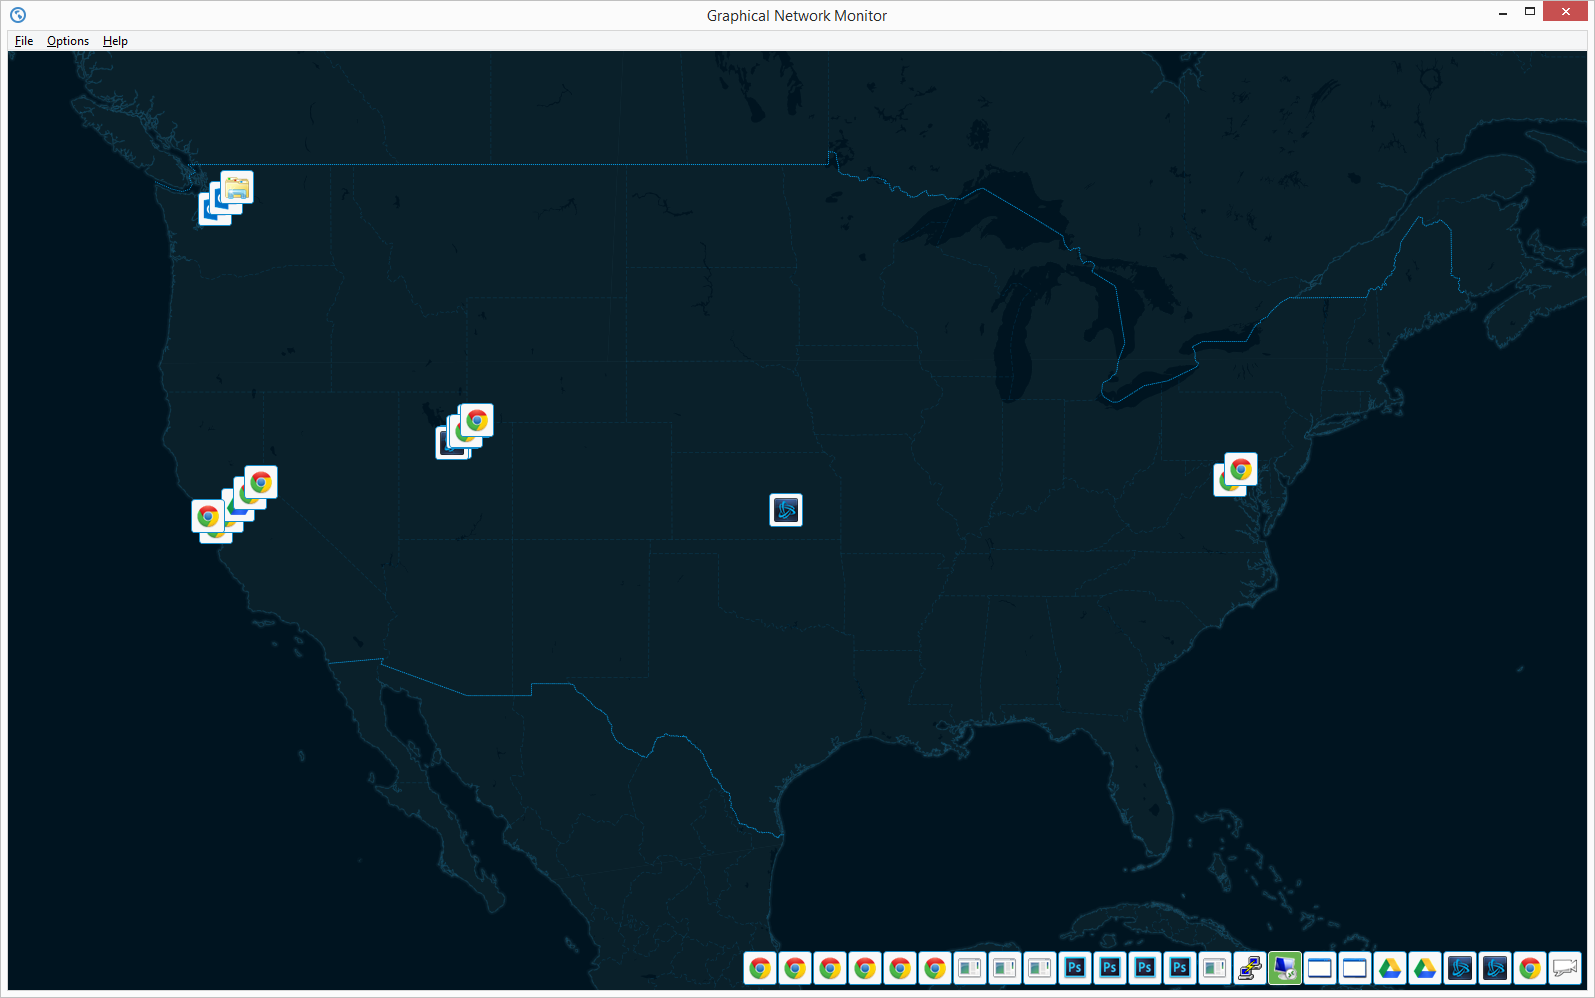Select the top Chrome icon near Washington DC
Image resolution: width=1595 pixels, height=998 pixels.
(x=1241, y=469)
